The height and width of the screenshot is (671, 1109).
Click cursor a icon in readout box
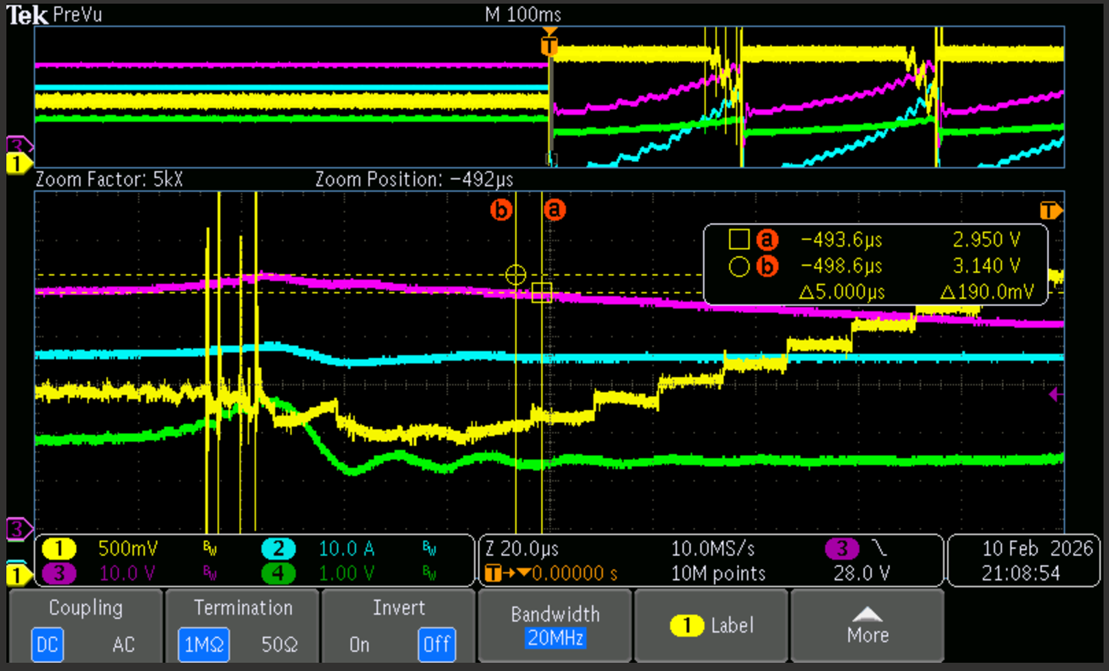pos(767,240)
